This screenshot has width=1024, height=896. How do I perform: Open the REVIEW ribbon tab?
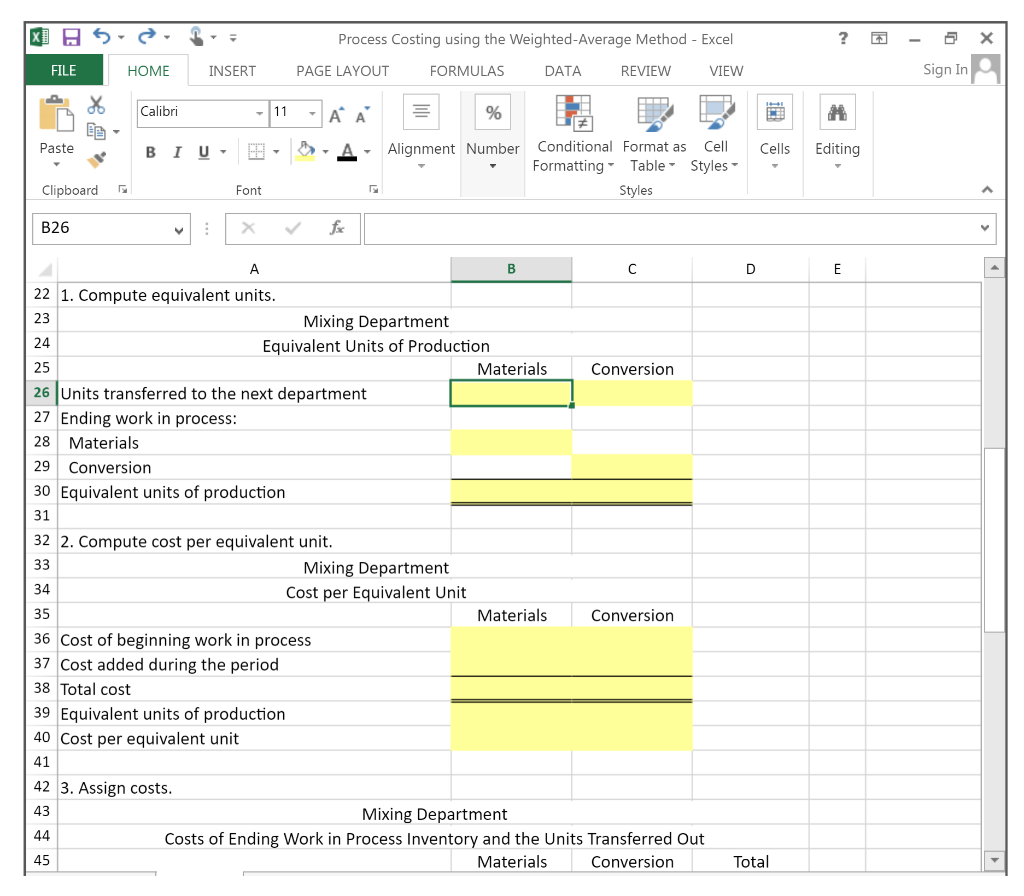coord(645,70)
